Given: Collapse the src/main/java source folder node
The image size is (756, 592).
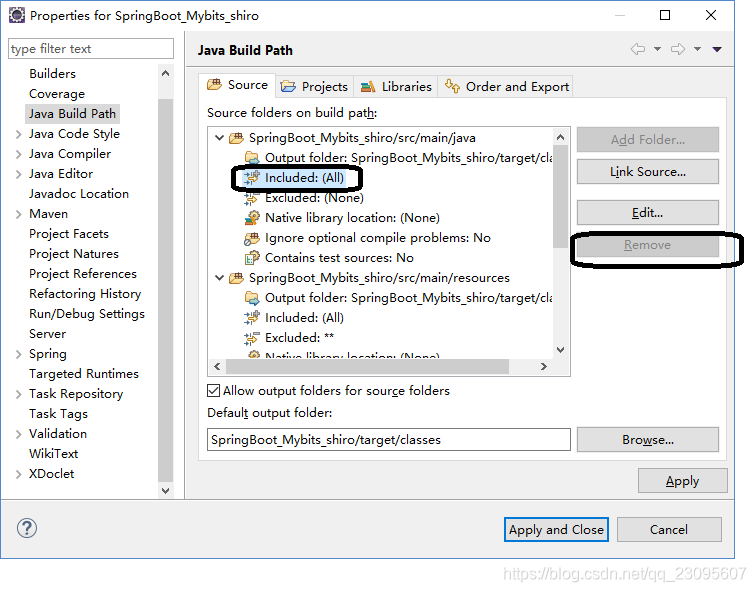Looking at the screenshot, I should click(219, 138).
